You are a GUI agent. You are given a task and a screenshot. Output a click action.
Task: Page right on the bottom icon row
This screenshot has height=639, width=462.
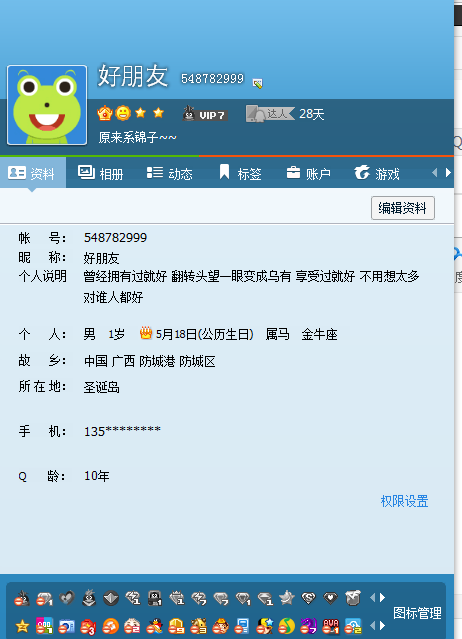(x=382, y=625)
